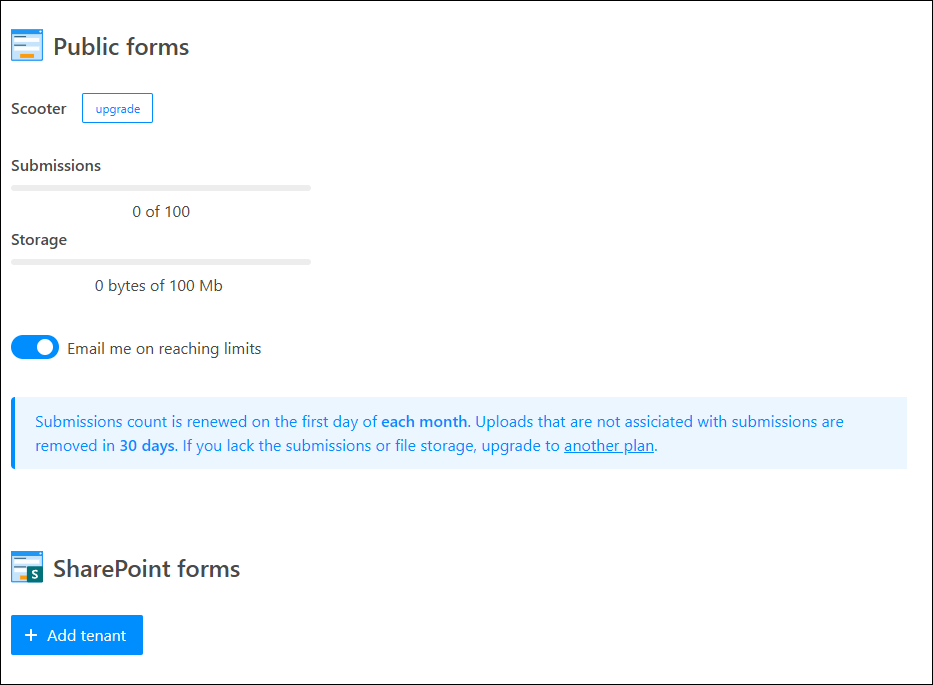Select the SharePoint forms heading

pos(146,569)
